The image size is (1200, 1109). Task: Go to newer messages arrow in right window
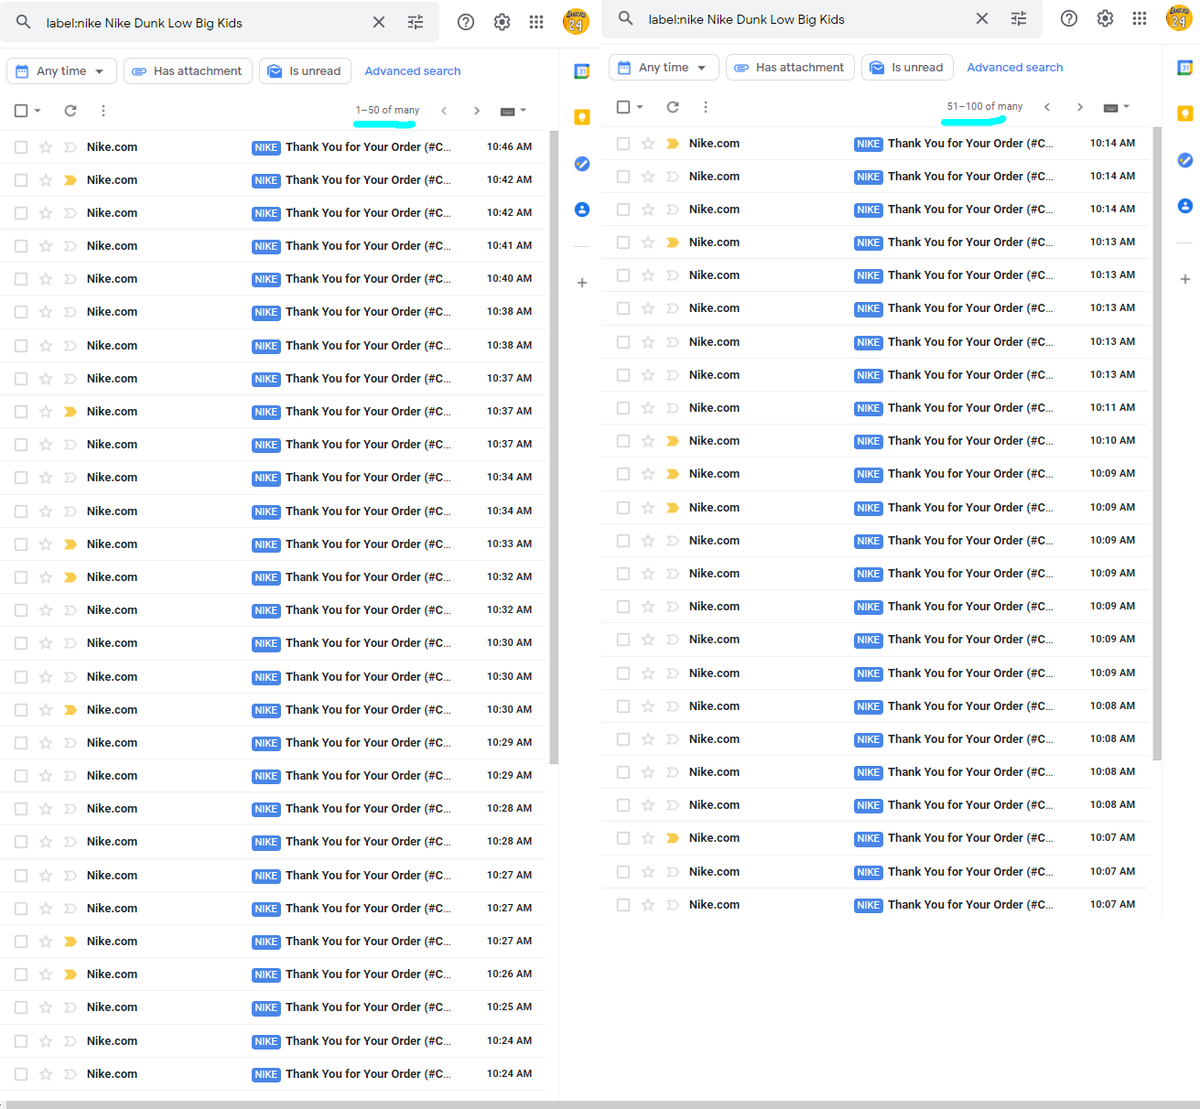click(x=1047, y=106)
